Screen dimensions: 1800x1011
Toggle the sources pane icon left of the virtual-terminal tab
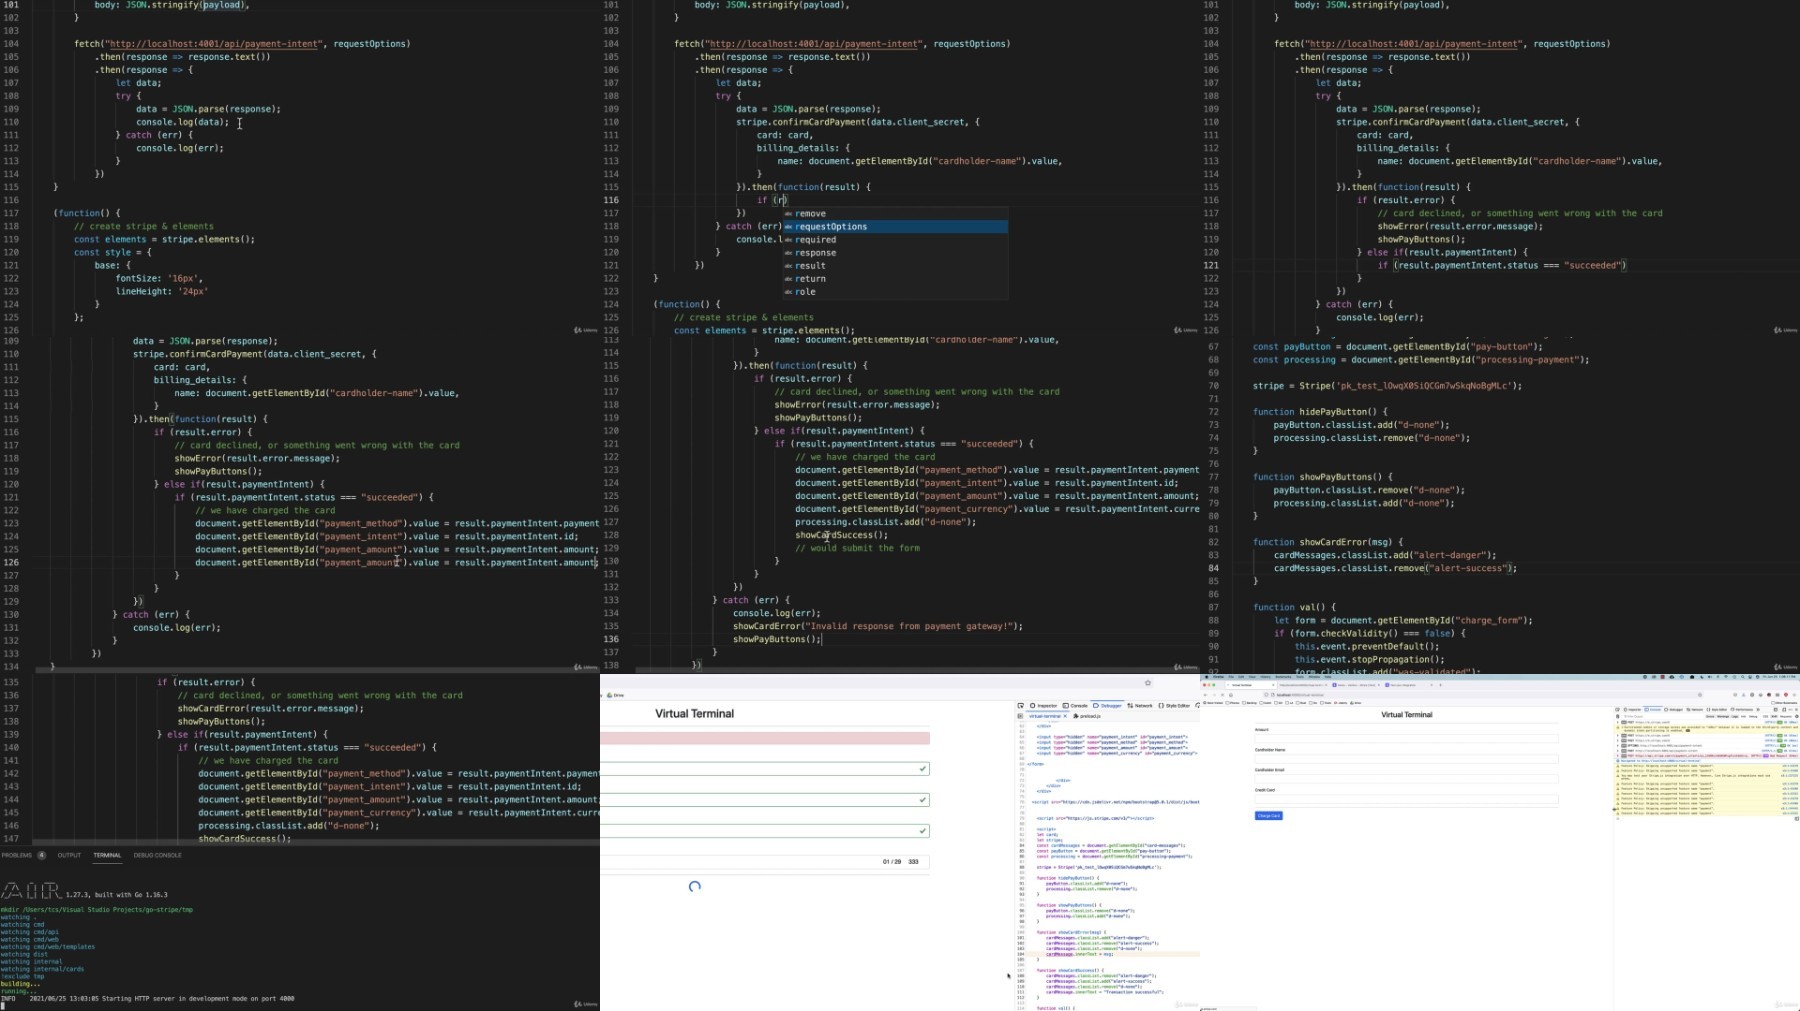1020,716
